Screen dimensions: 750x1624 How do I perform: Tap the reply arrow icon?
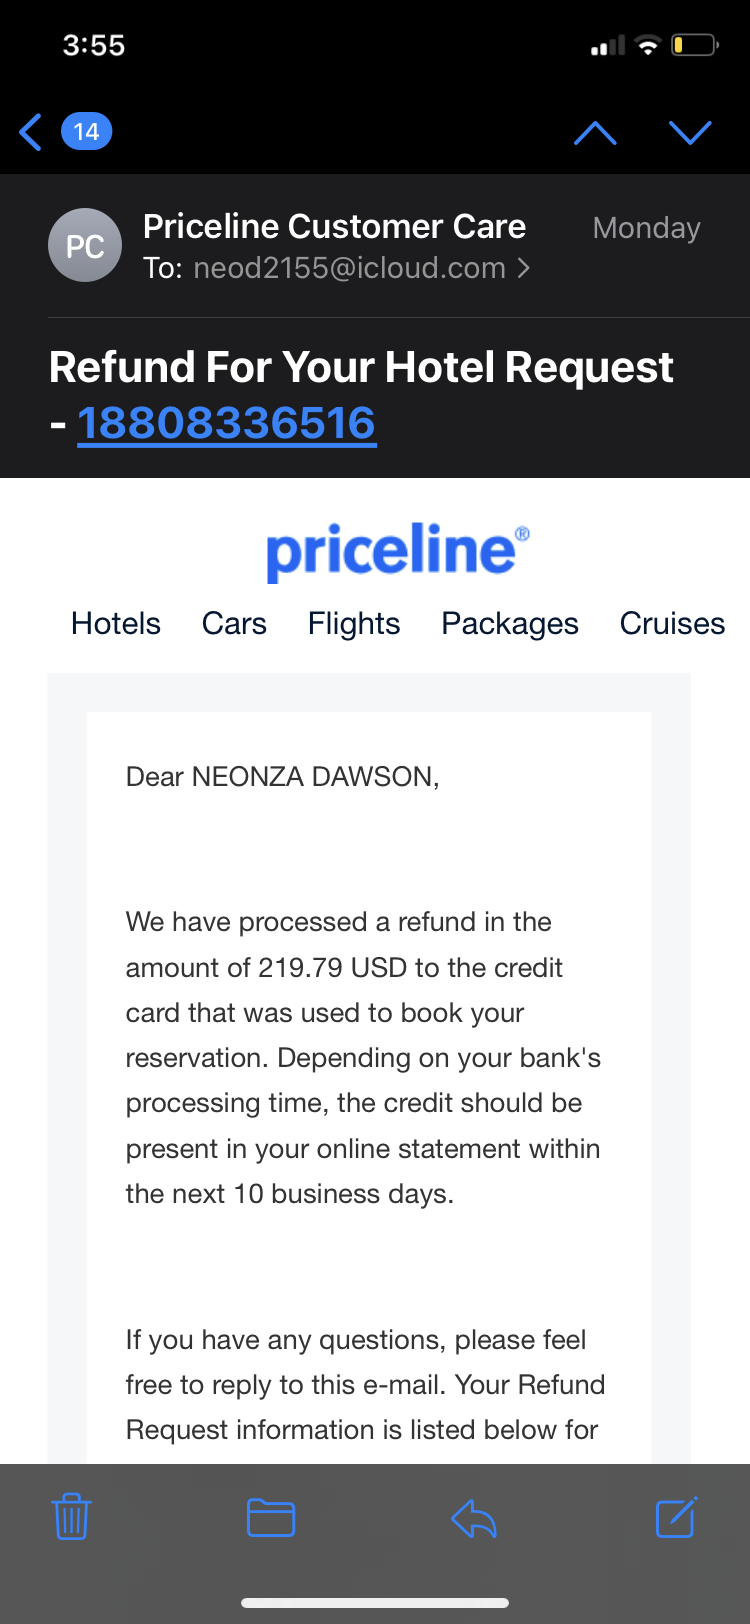click(x=474, y=1519)
